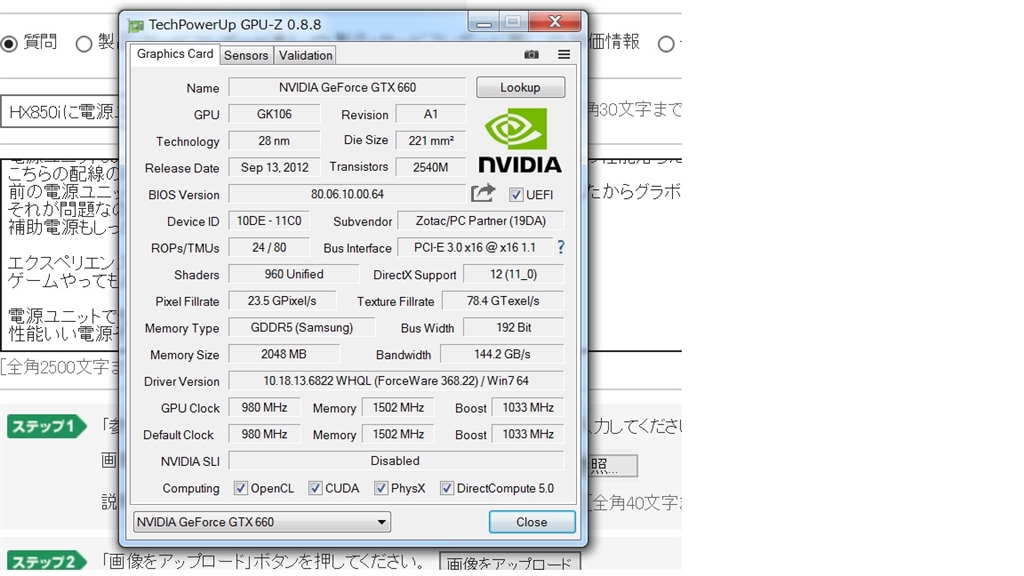Open the NVIDIA GeForce GTX 660 dropdown
The image size is (1024, 576).
pos(262,522)
